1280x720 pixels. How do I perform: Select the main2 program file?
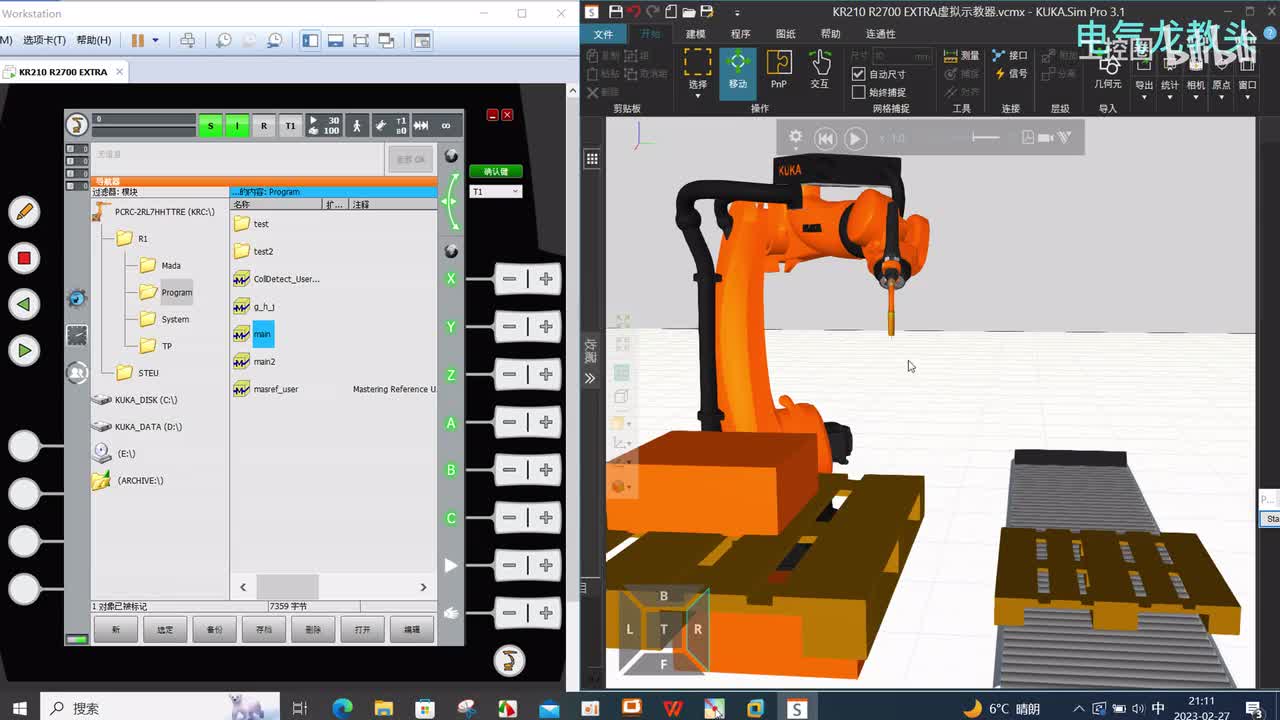point(264,361)
